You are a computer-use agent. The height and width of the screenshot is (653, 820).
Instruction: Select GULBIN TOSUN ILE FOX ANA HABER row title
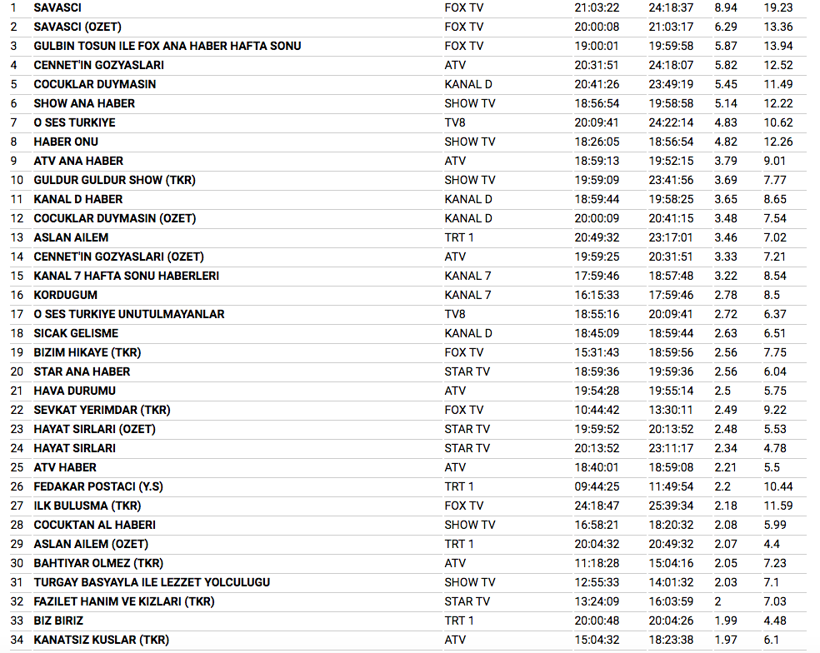coord(167,46)
